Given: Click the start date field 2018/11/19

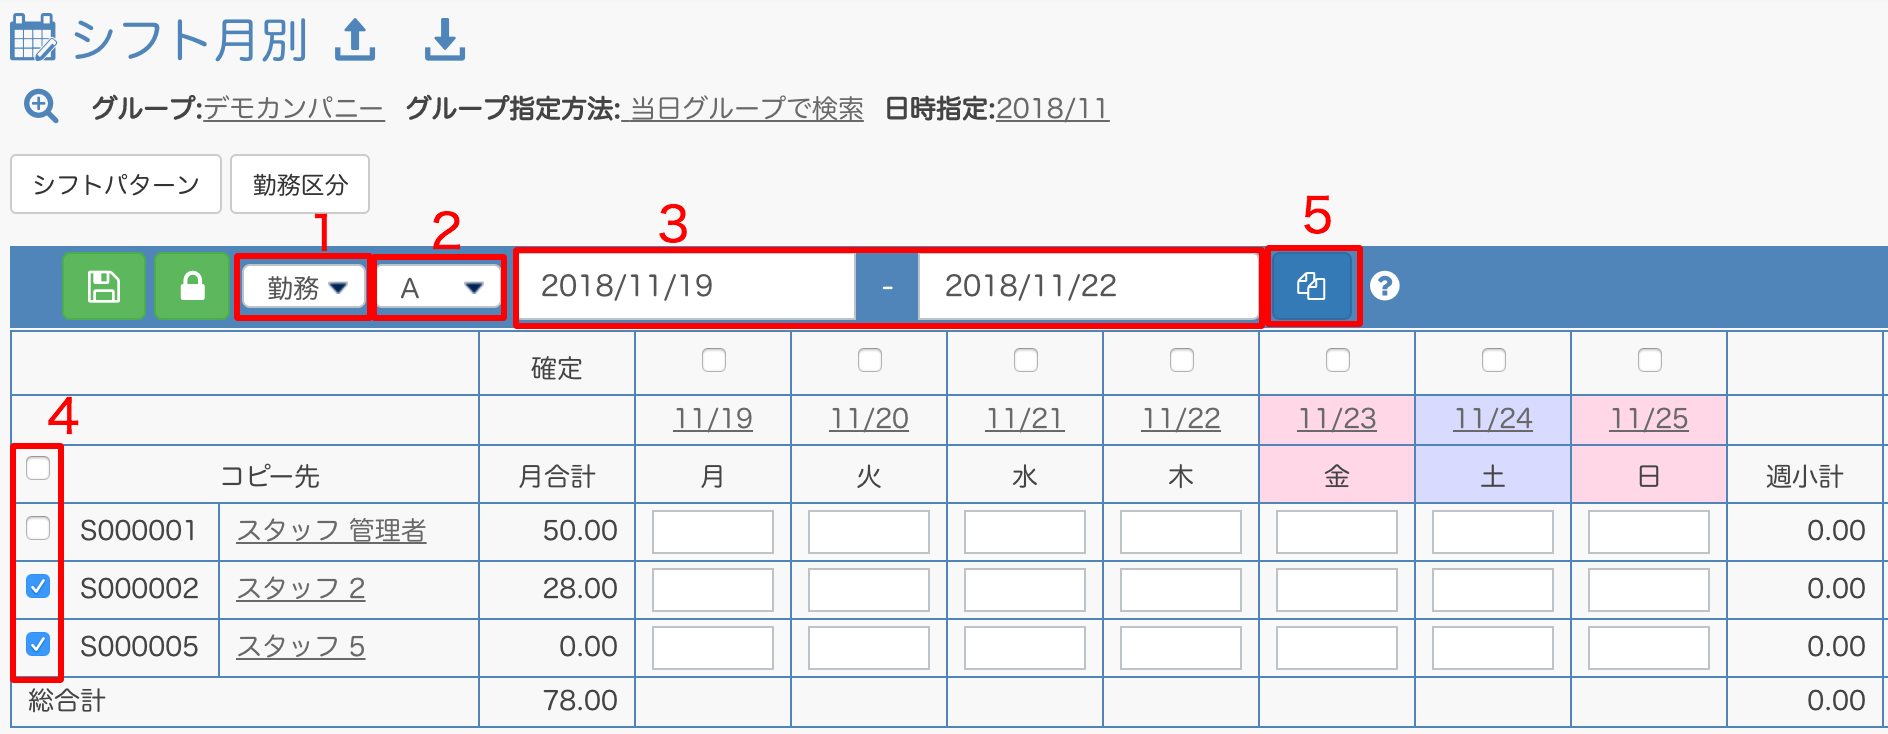Looking at the screenshot, I should coord(687,286).
